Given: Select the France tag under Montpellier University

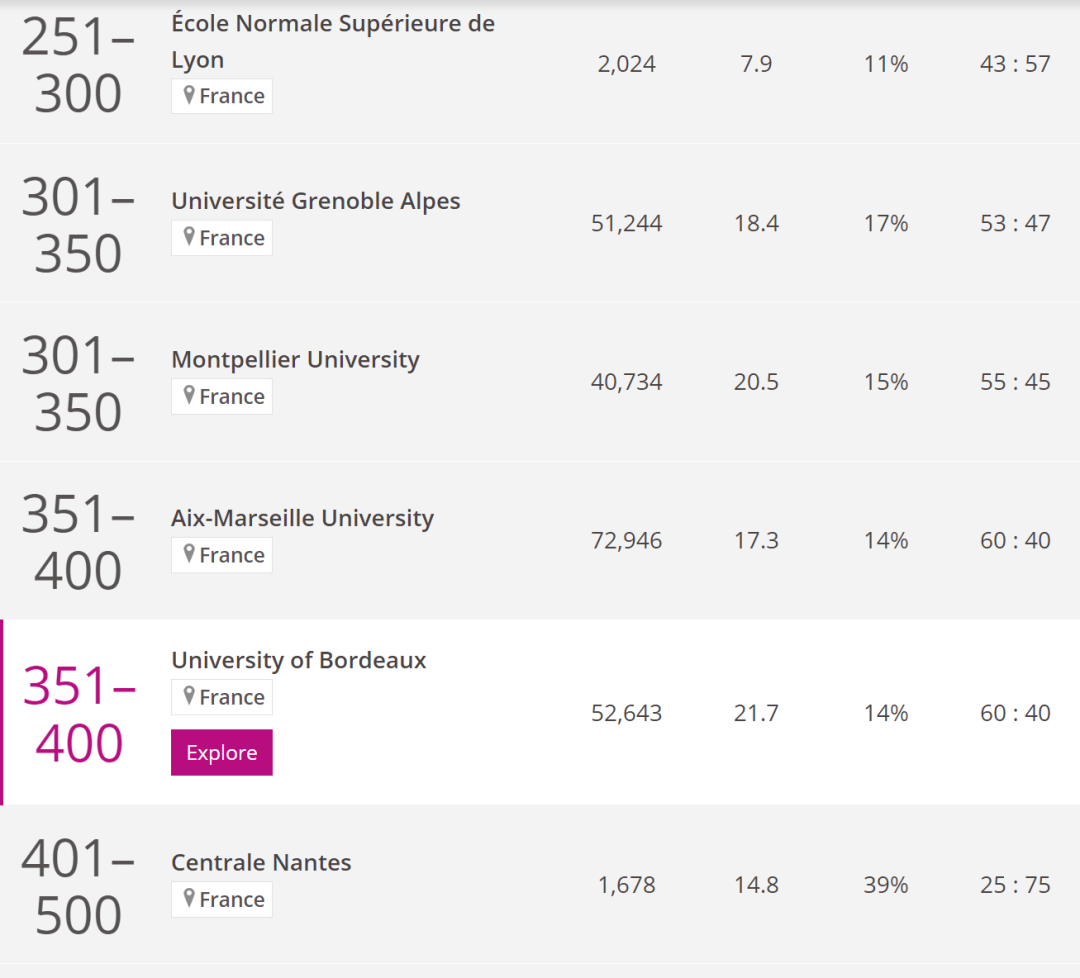Looking at the screenshot, I should pyautogui.click(x=222, y=397).
